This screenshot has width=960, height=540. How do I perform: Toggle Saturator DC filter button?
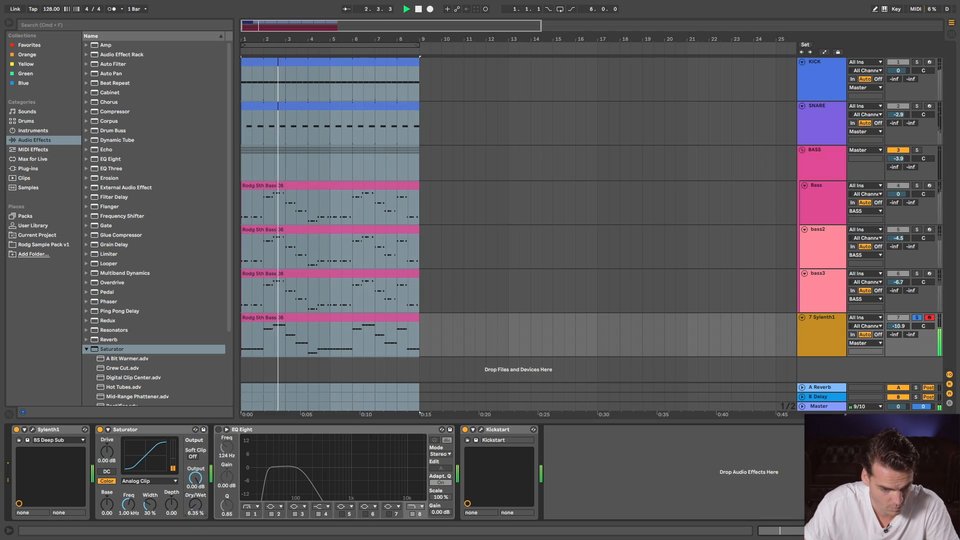point(107,471)
